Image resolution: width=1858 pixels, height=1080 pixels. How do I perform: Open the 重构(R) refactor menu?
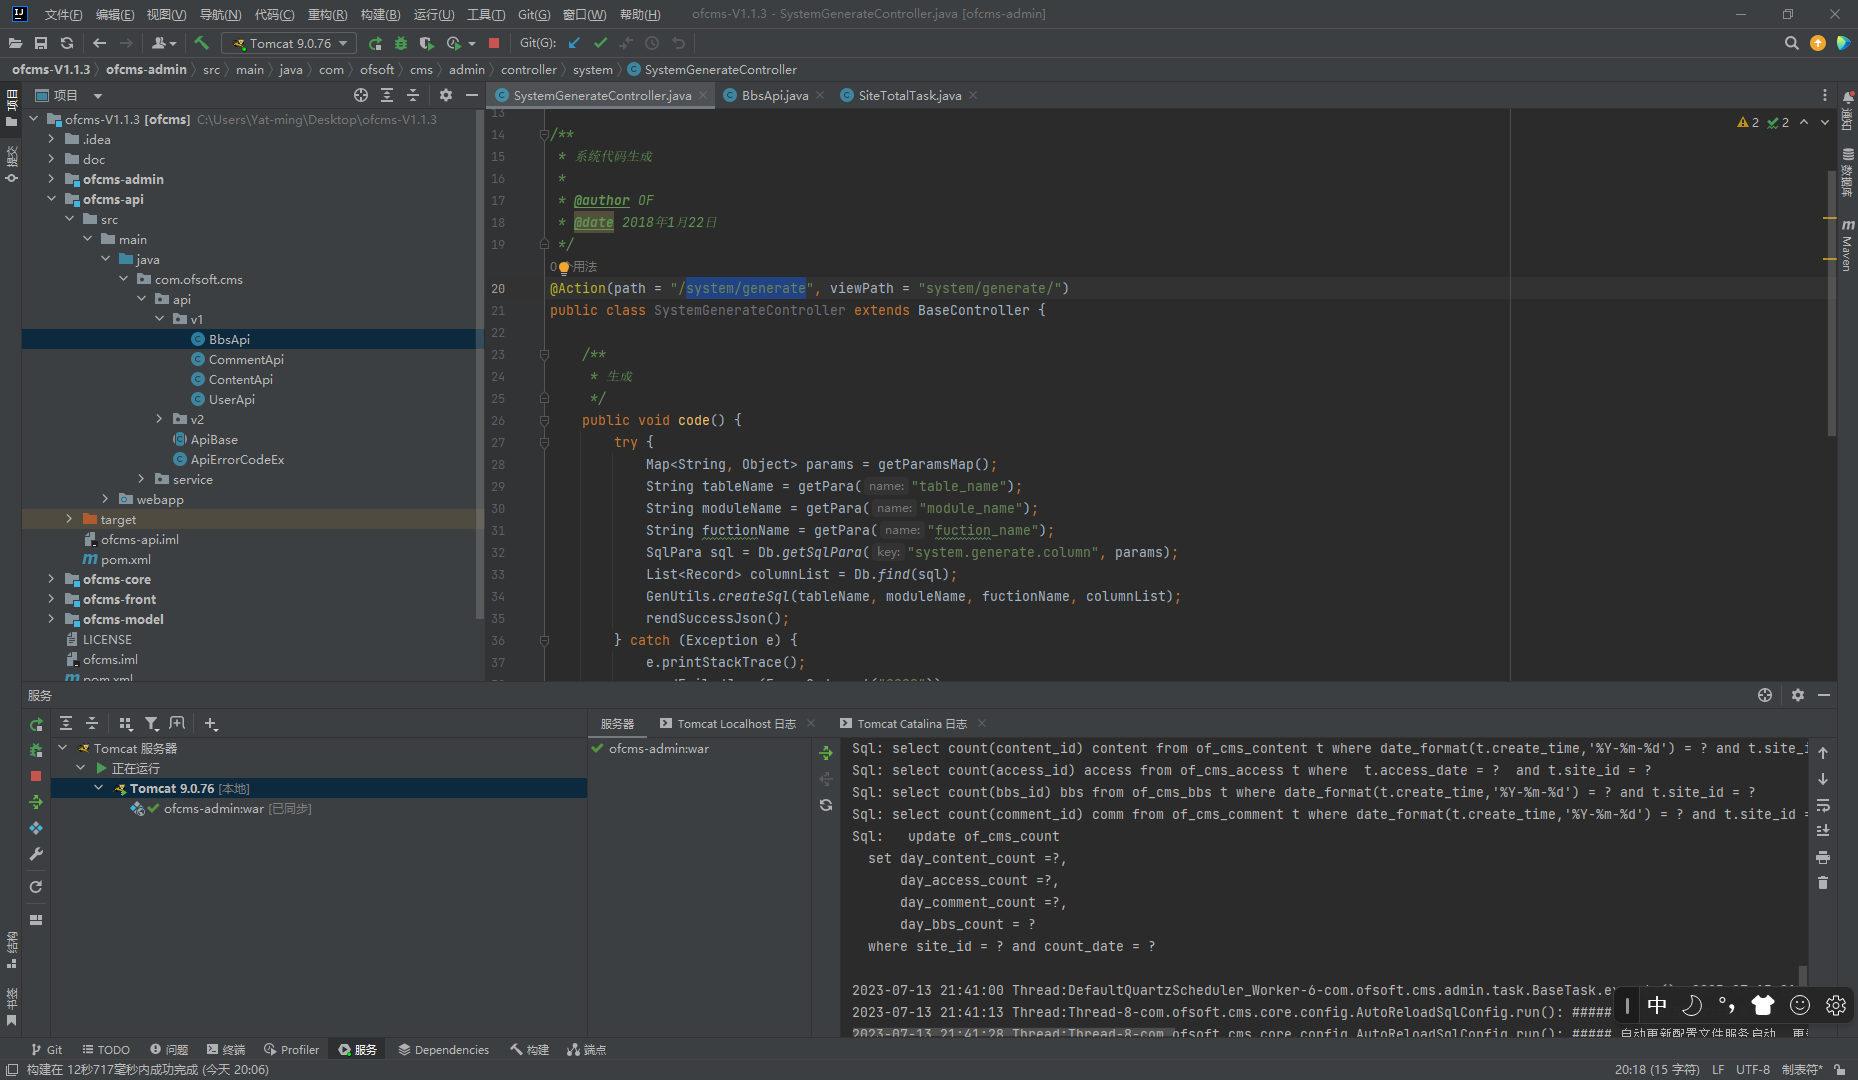point(327,14)
